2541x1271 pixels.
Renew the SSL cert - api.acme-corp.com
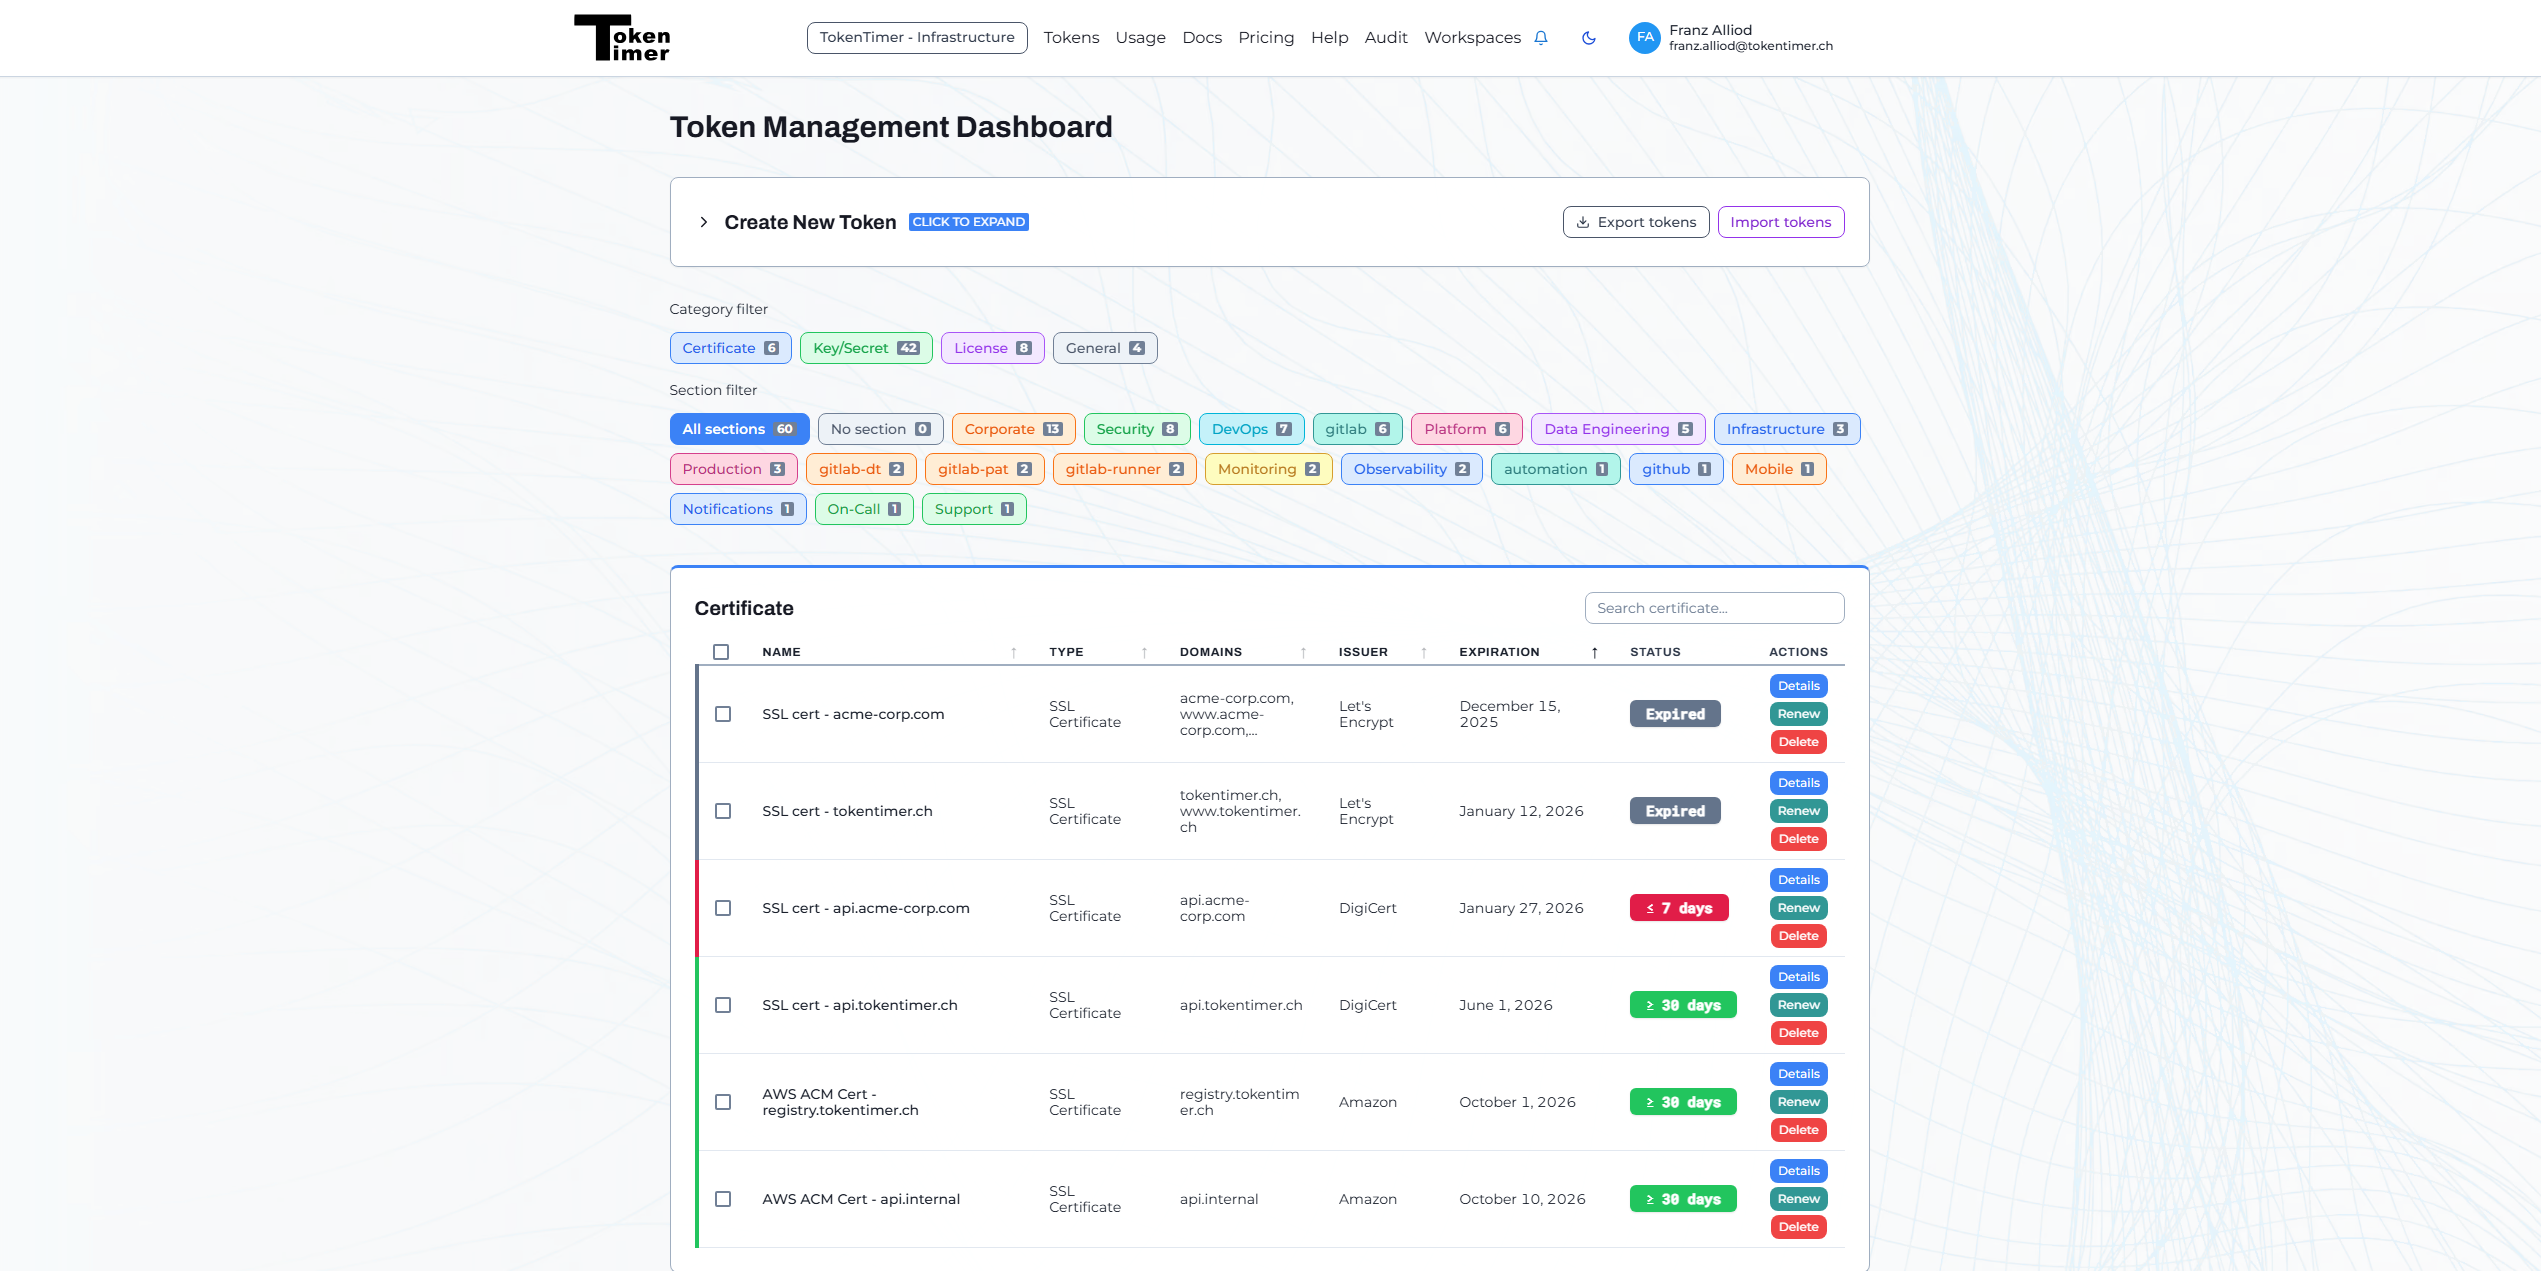(1798, 908)
